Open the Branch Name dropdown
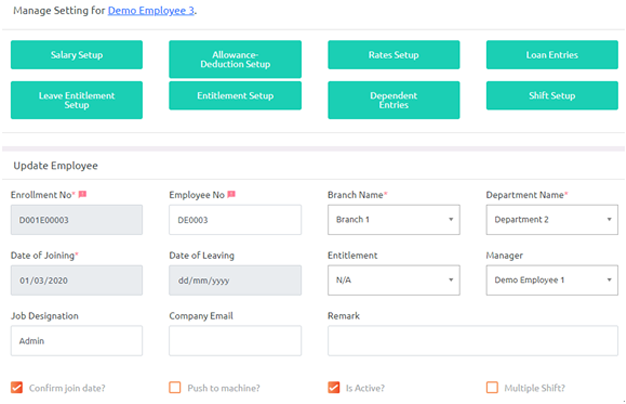 click(393, 220)
